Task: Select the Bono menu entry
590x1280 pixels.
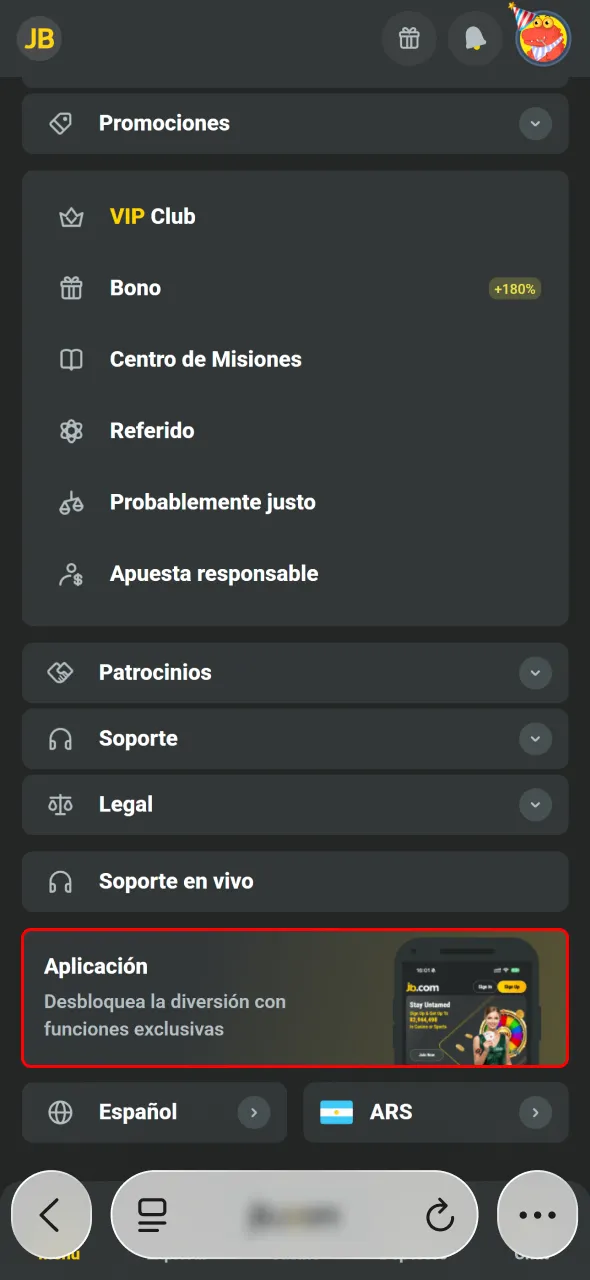Action: [x=135, y=288]
